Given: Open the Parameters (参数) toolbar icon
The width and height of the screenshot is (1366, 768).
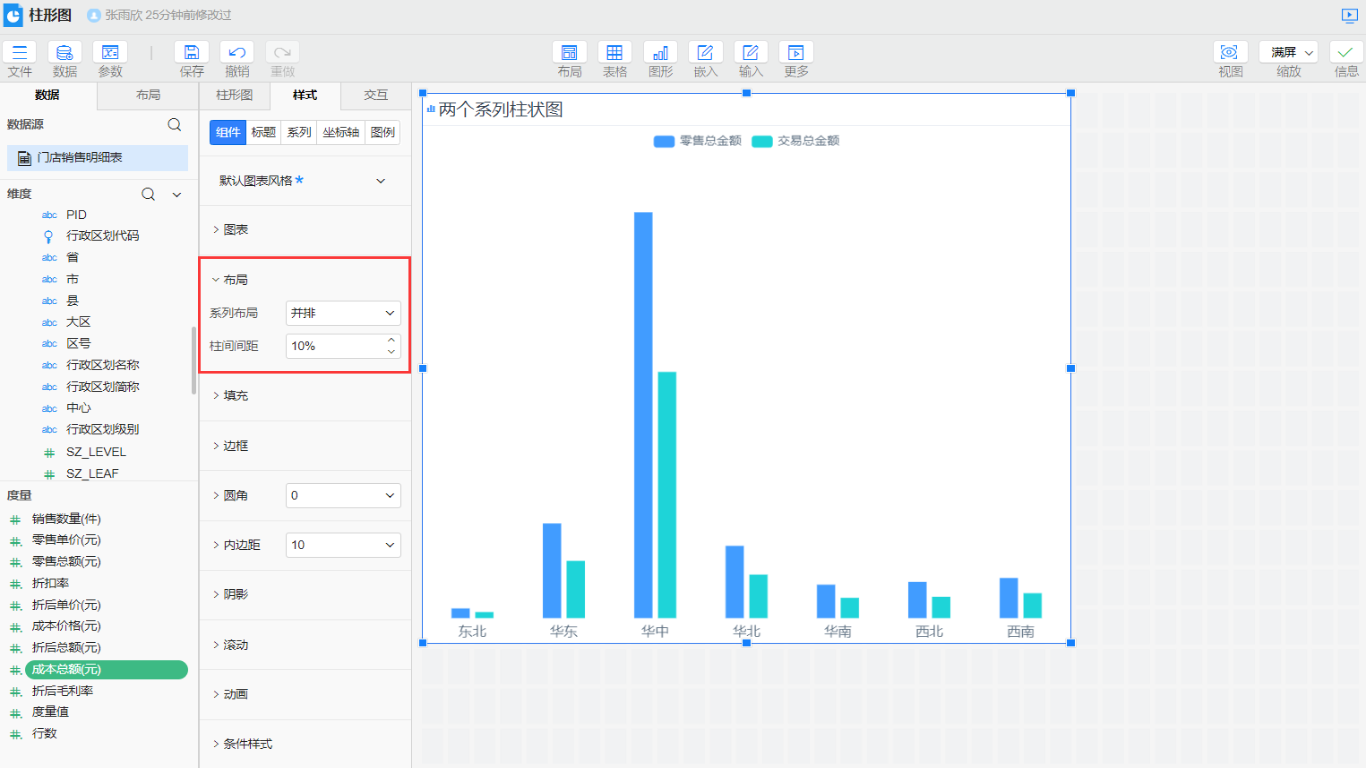Looking at the screenshot, I should click(110, 53).
